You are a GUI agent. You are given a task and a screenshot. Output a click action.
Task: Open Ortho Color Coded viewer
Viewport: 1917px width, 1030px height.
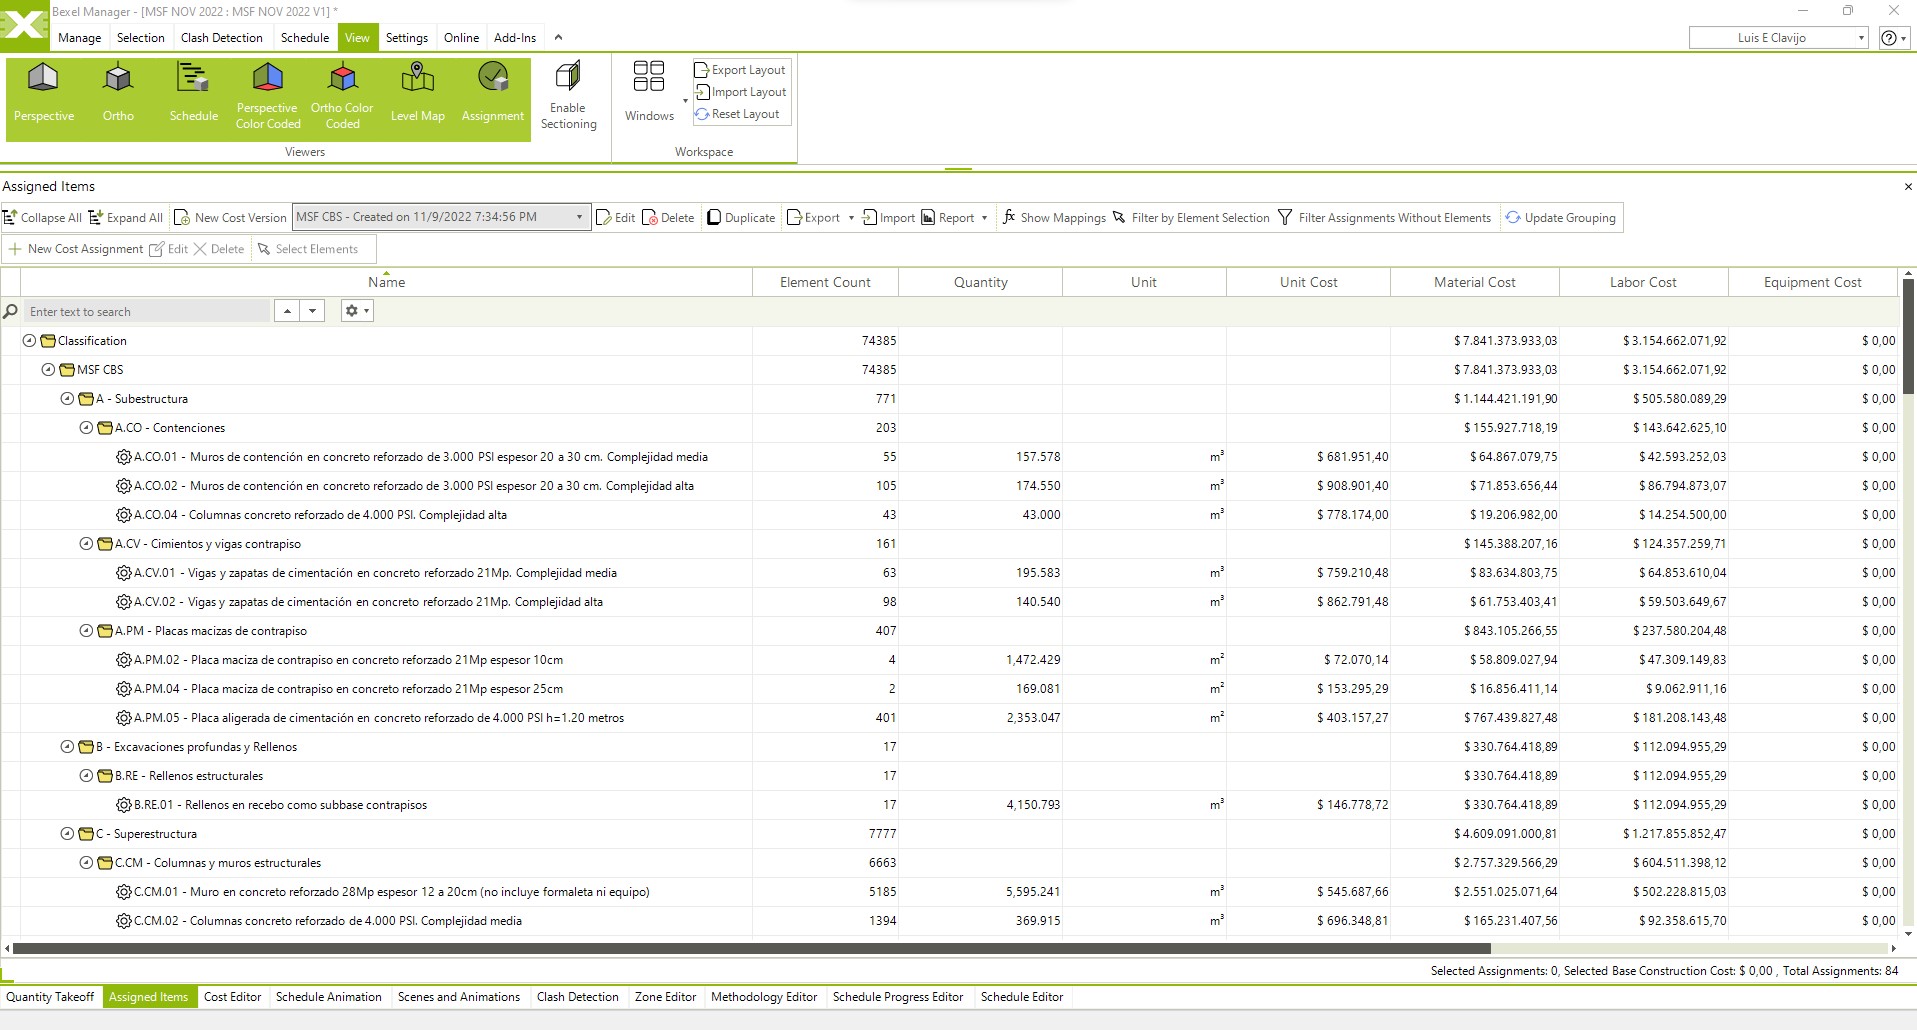click(342, 97)
